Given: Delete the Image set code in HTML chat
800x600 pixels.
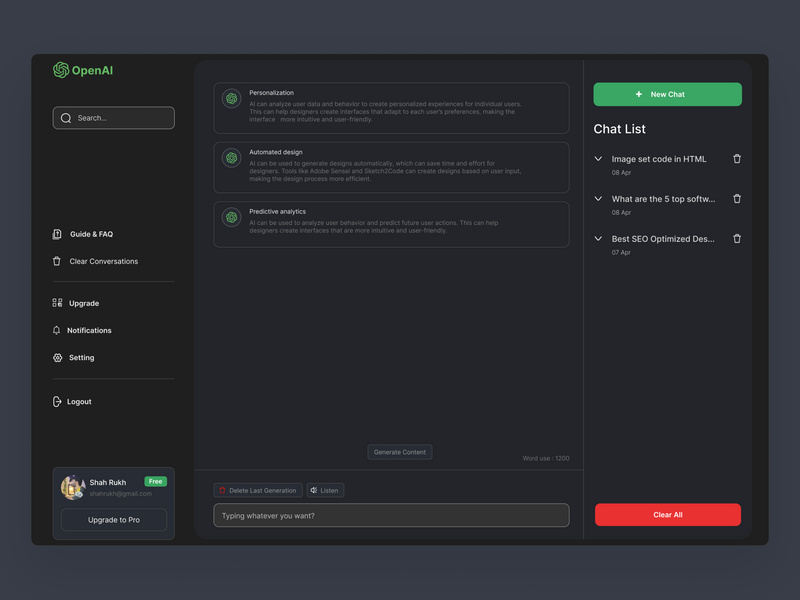Looking at the screenshot, I should (x=737, y=159).
